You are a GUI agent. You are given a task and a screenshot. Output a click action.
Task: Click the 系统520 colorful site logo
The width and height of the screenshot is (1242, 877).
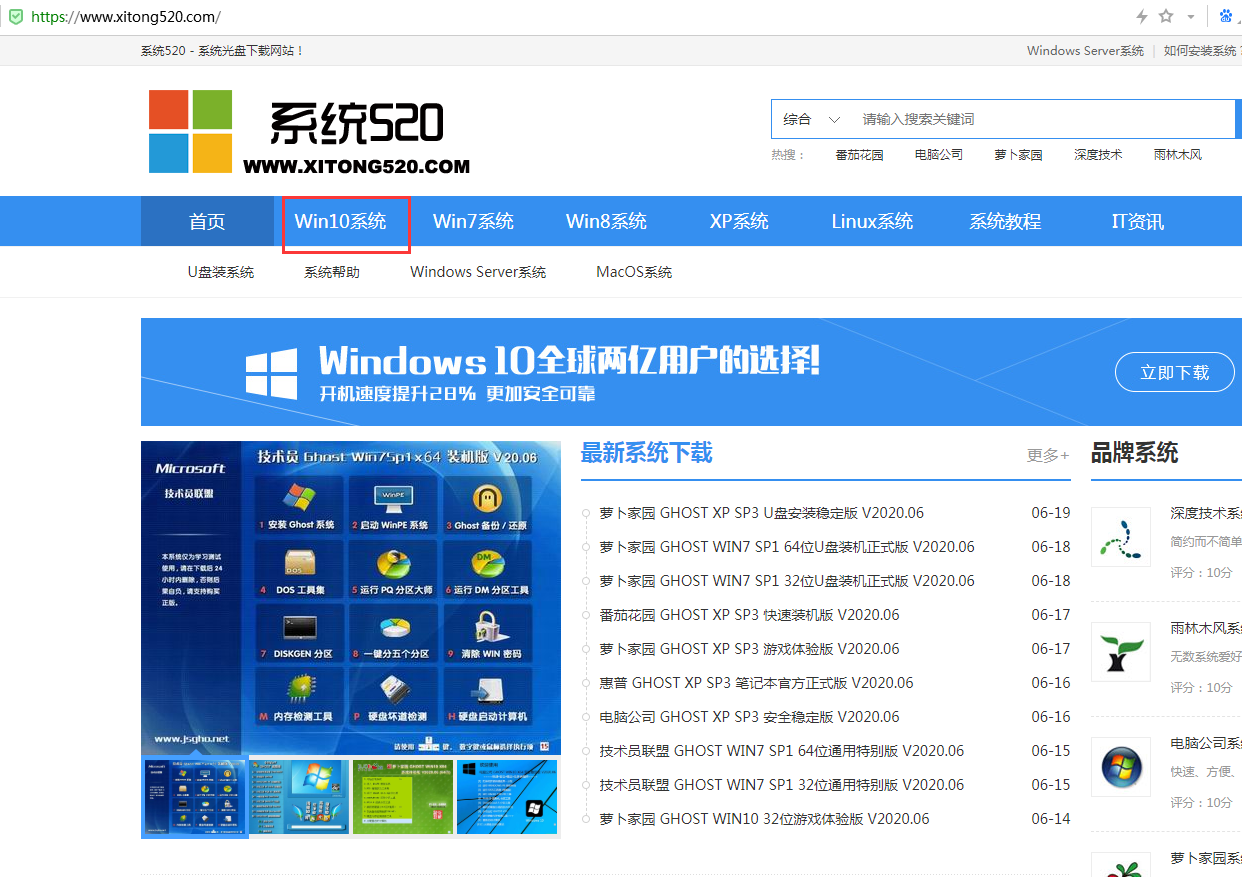tap(190, 131)
